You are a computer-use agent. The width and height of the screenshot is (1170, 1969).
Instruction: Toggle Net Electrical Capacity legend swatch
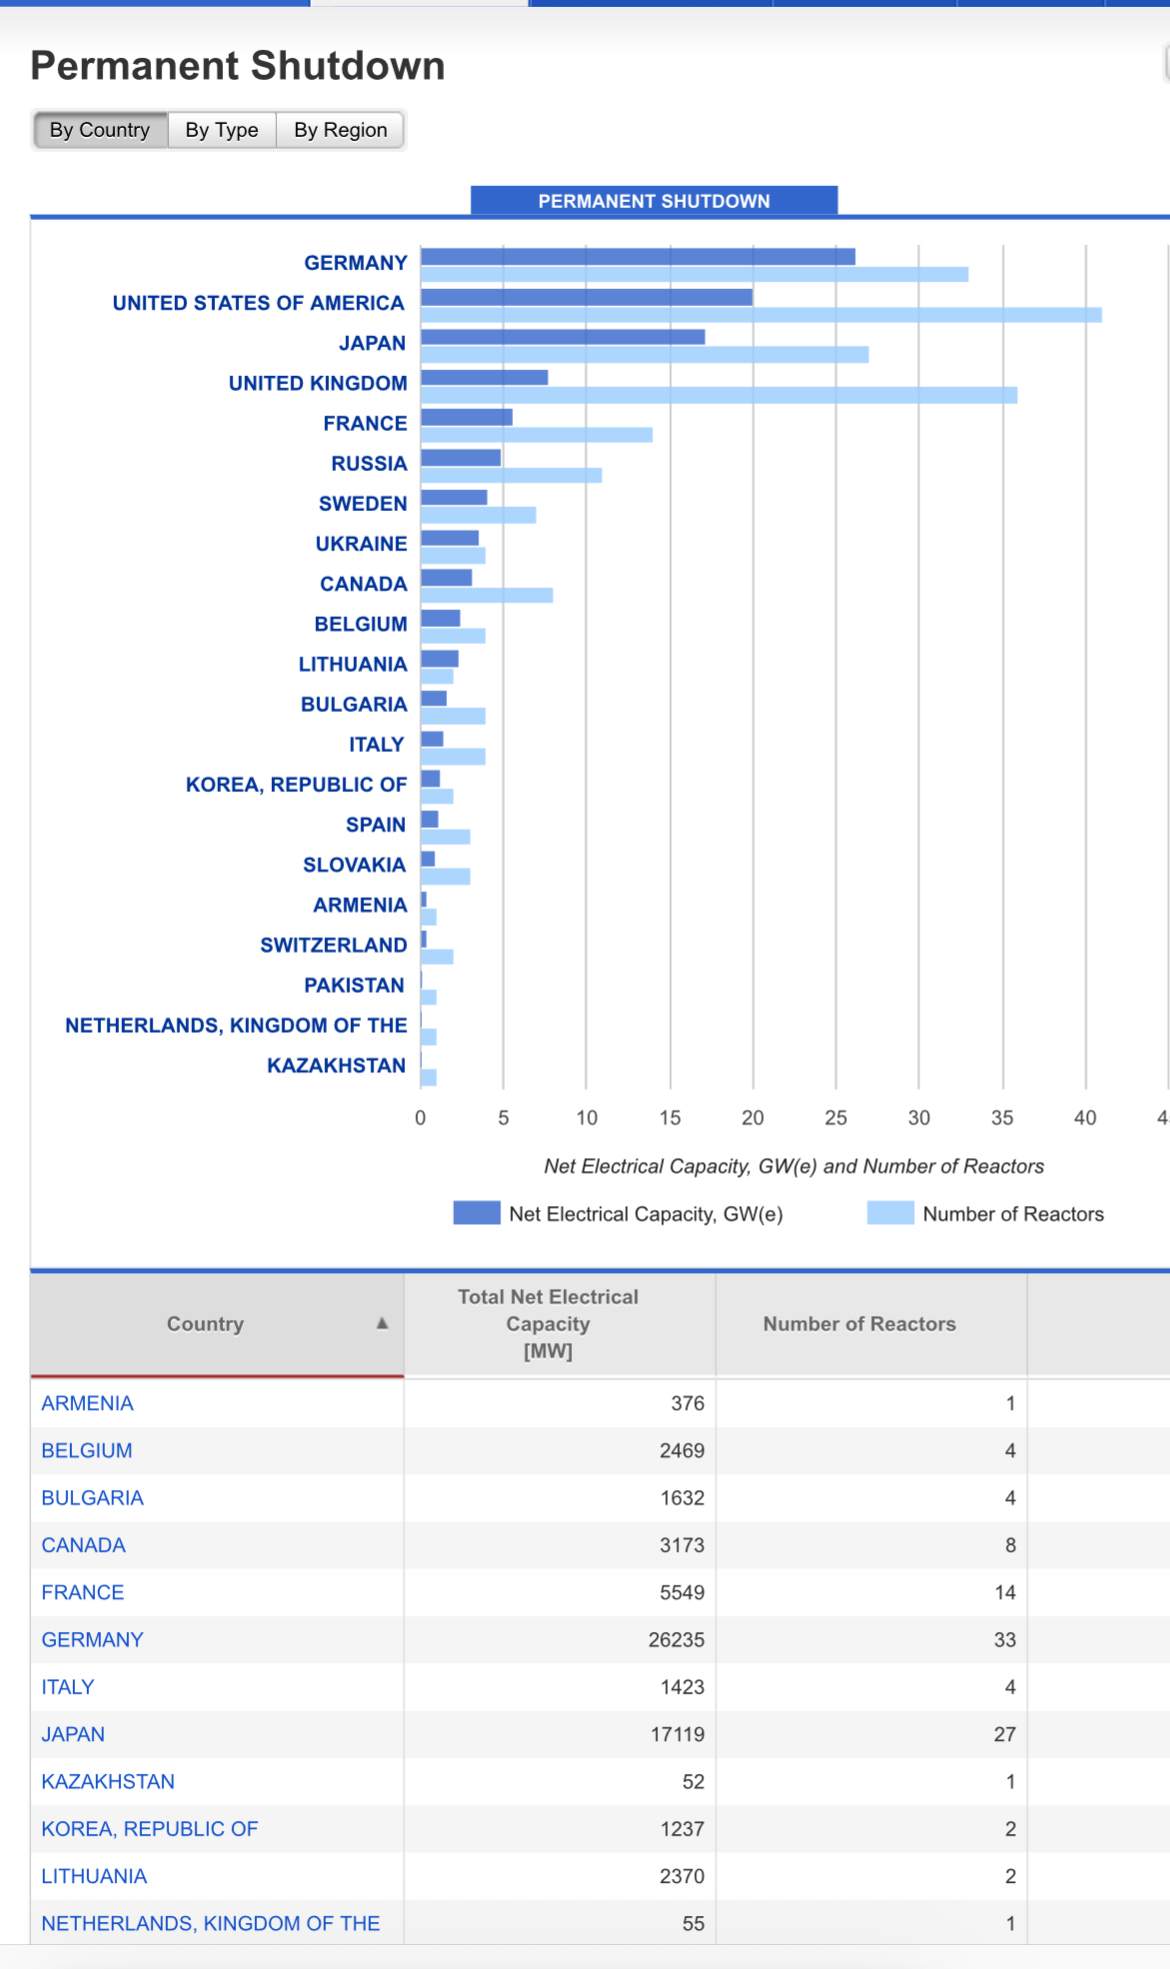tap(477, 1213)
